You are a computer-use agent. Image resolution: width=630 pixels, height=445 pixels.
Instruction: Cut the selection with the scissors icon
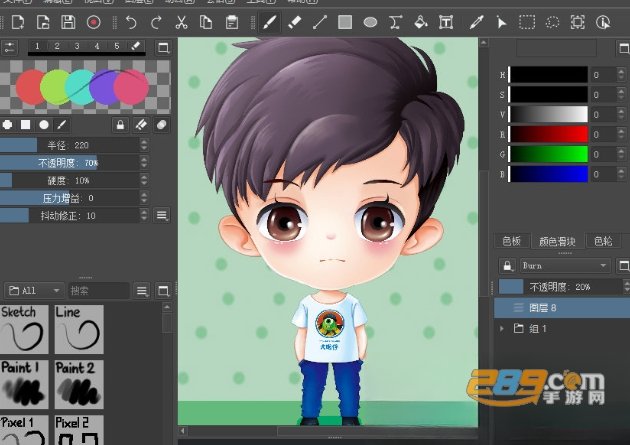(x=181, y=22)
